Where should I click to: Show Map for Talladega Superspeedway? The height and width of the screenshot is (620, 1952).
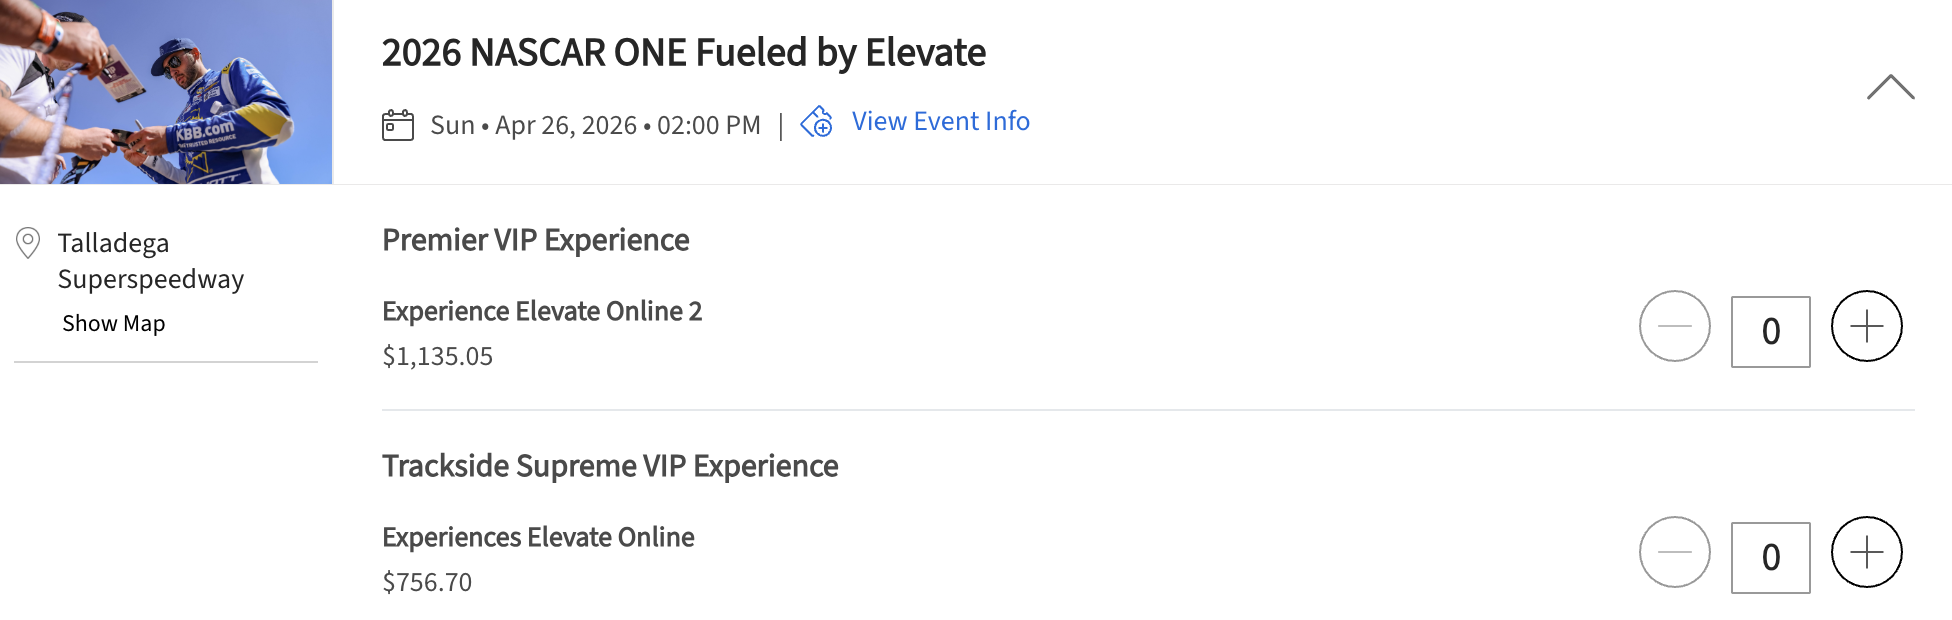coord(113,323)
